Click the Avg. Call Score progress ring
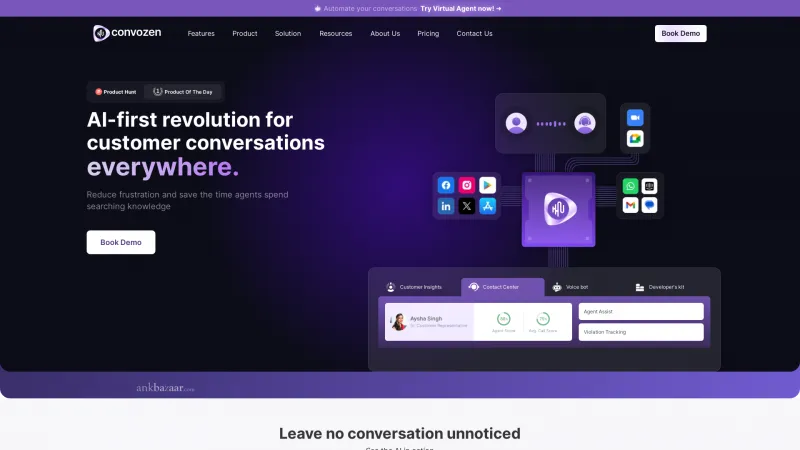Image resolution: width=800 pixels, height=450 pixels. coord(543,319)
